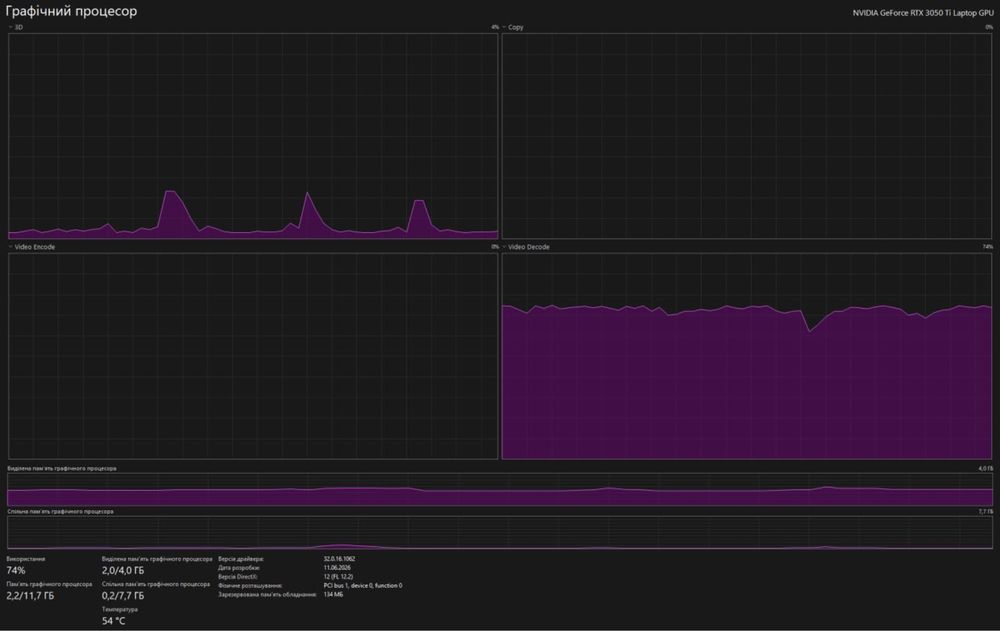Click driver version 32.0.16.1062
This screenshot has height=631, width=1000.
[339, 559]
